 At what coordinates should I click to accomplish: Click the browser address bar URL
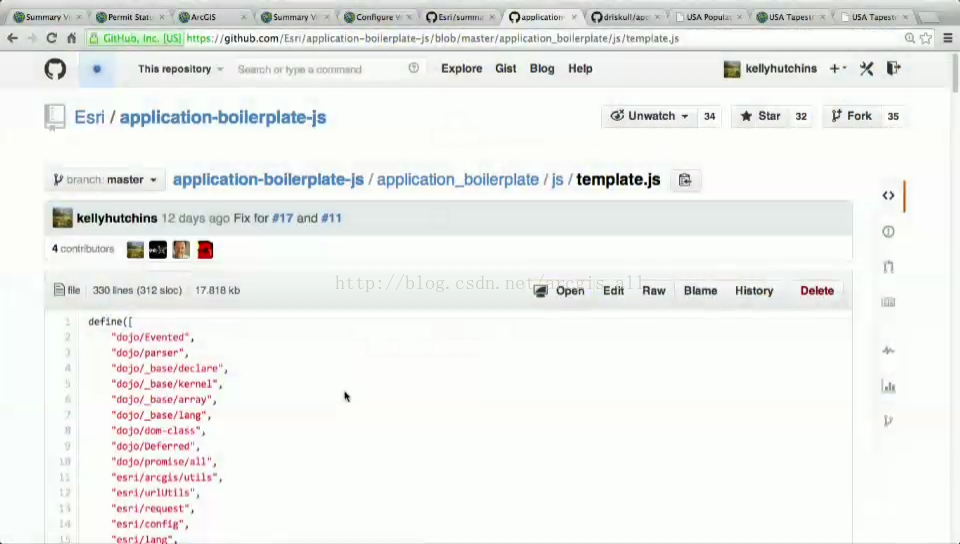pyautogui.click(x=432, y=39)
